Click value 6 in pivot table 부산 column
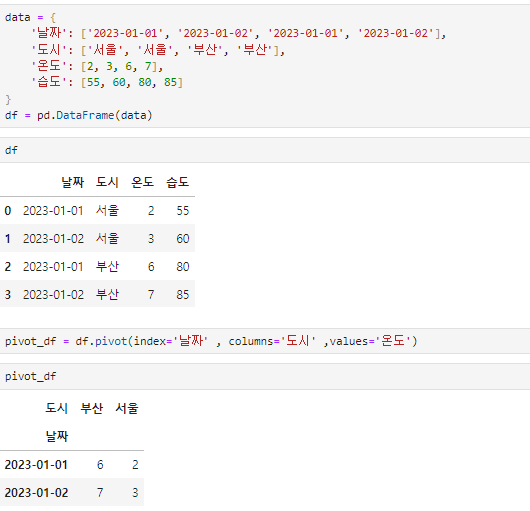The image size is (530, 511). click(100, 465)
